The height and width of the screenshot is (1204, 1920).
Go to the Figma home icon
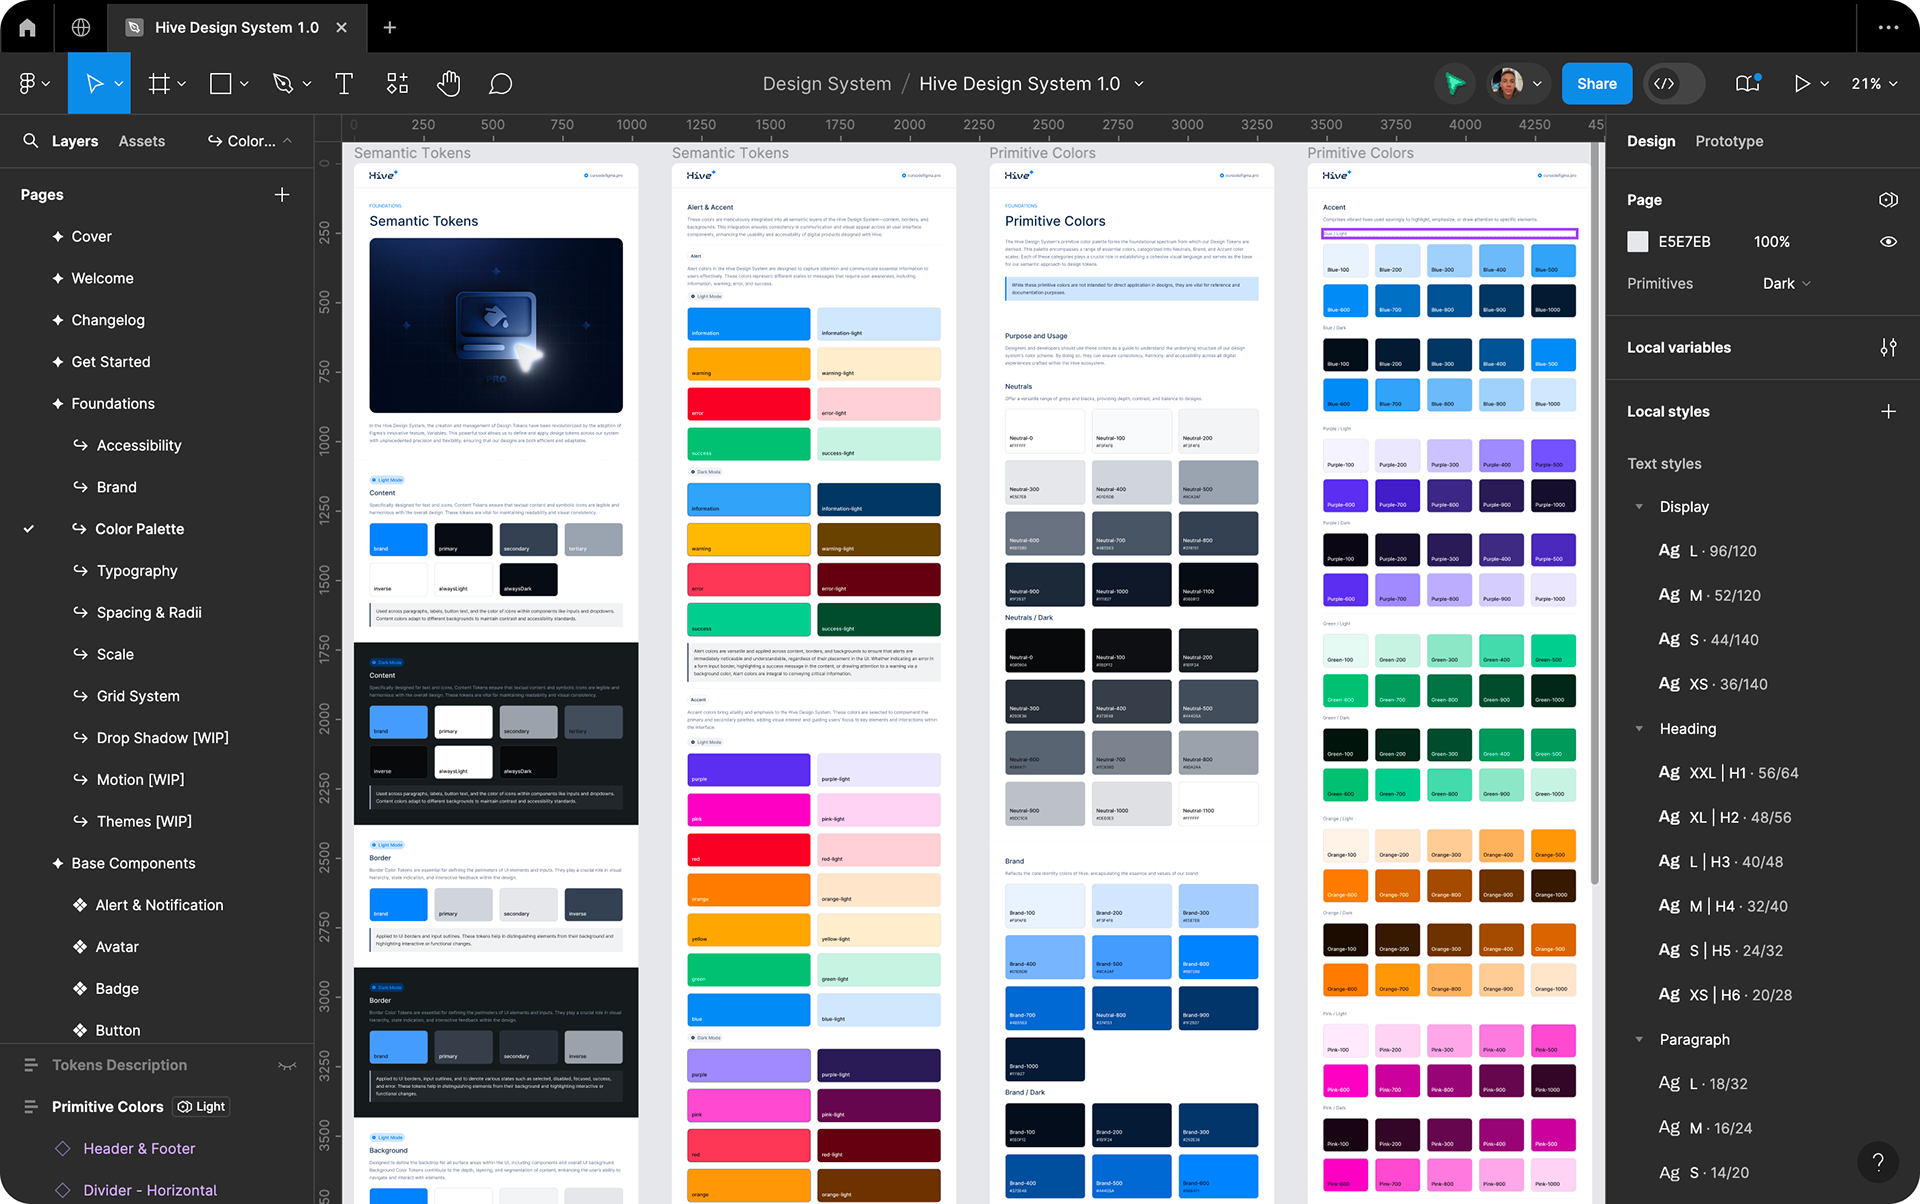point(27,27)
